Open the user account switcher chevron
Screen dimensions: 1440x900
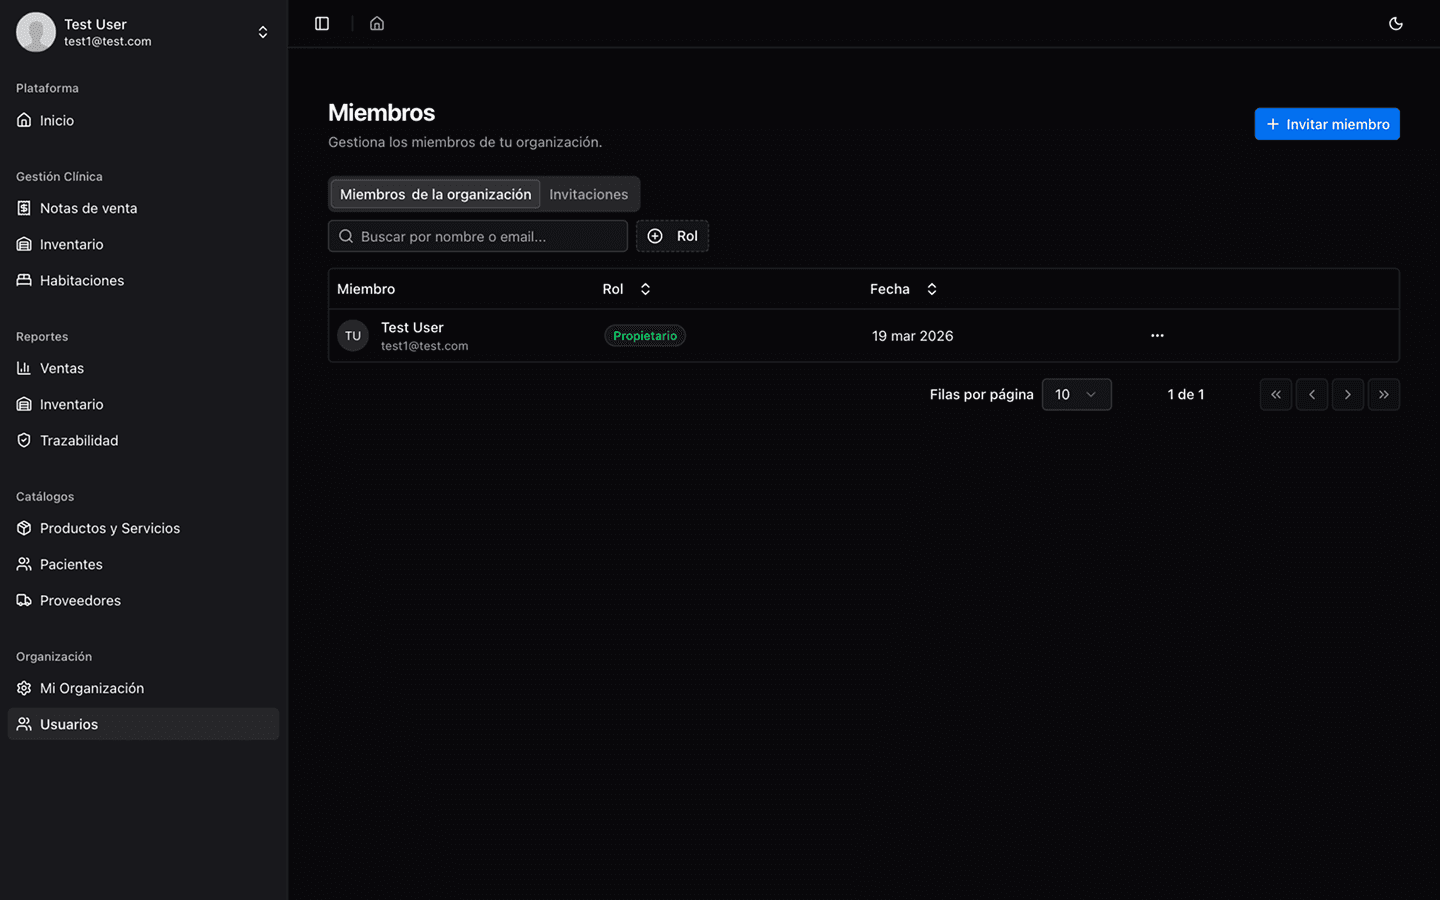click(x=262, y=31)
